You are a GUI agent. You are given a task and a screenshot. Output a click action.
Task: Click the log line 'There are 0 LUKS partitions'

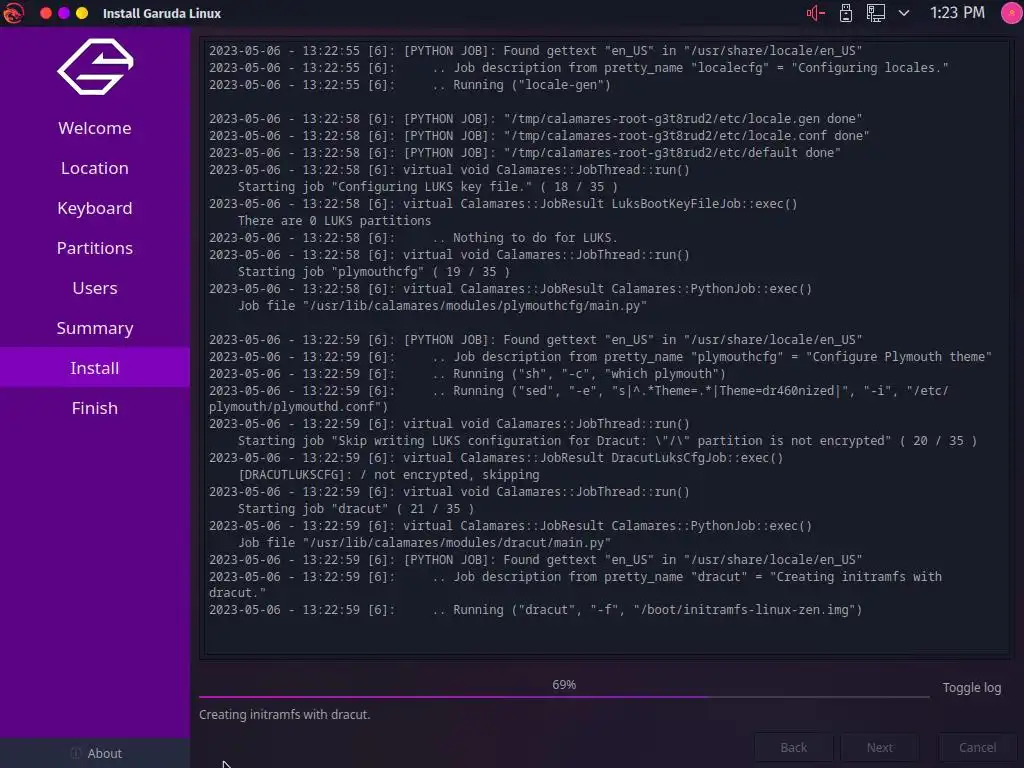pyautogui.click(x=334, y=221)
